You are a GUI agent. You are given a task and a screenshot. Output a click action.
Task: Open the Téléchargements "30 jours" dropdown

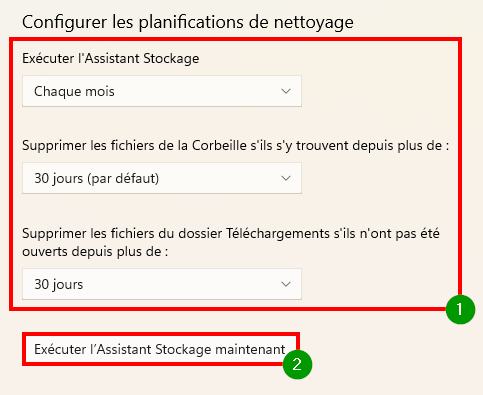coord(162,284)
